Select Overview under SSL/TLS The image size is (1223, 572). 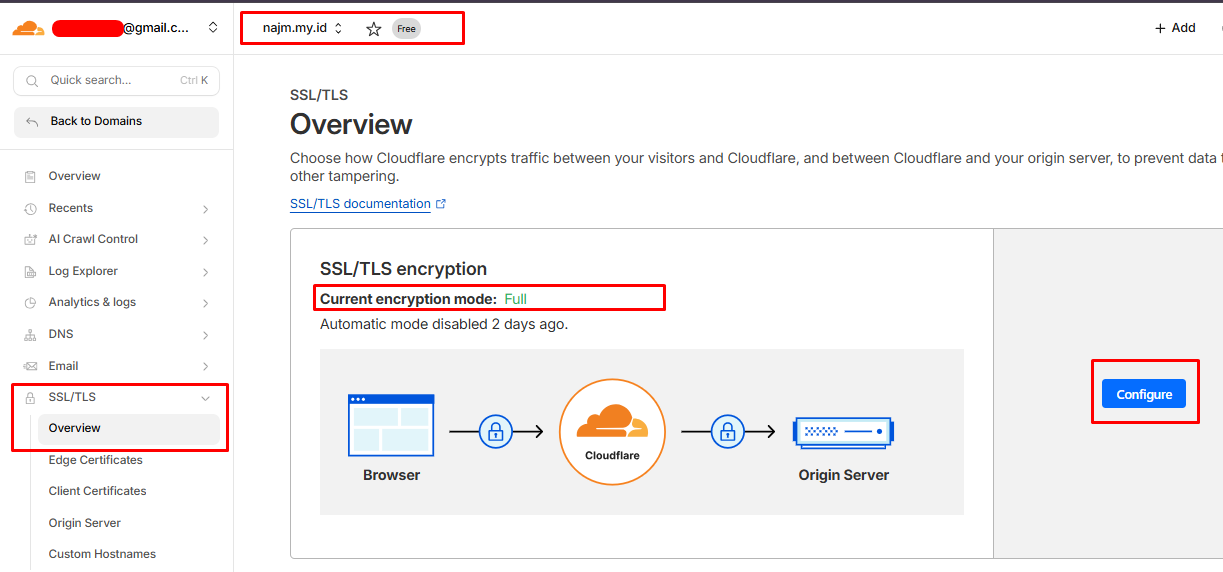tap(128, 428)
